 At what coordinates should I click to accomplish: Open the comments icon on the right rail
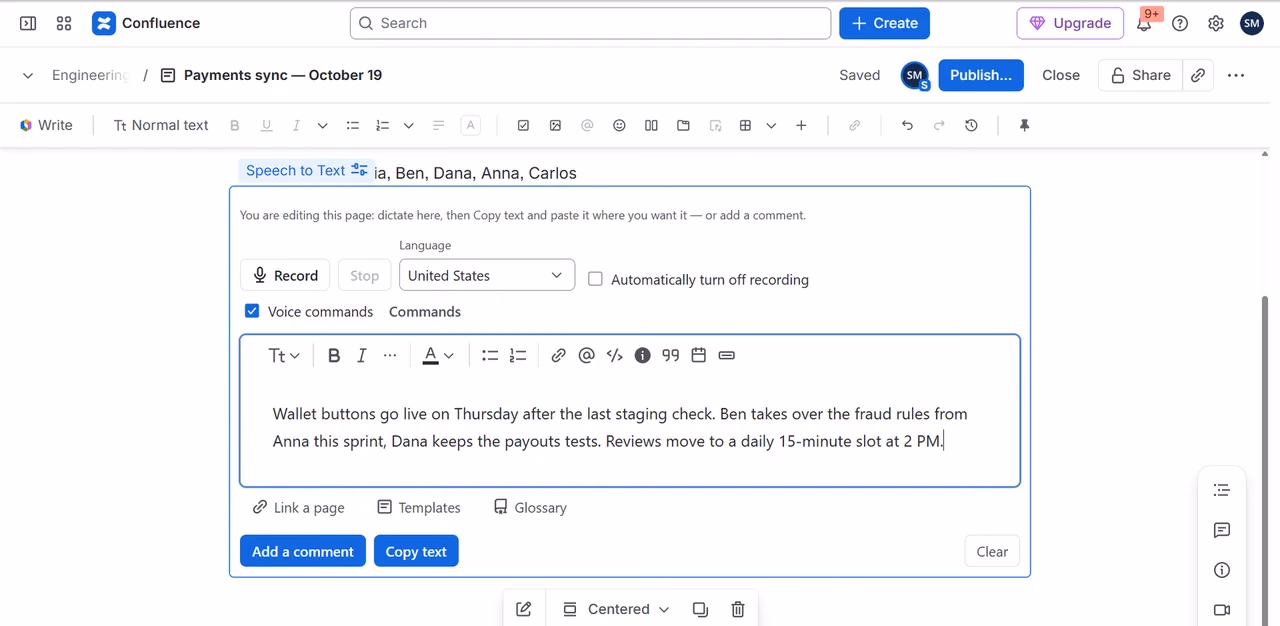[x=1221, y=530]
